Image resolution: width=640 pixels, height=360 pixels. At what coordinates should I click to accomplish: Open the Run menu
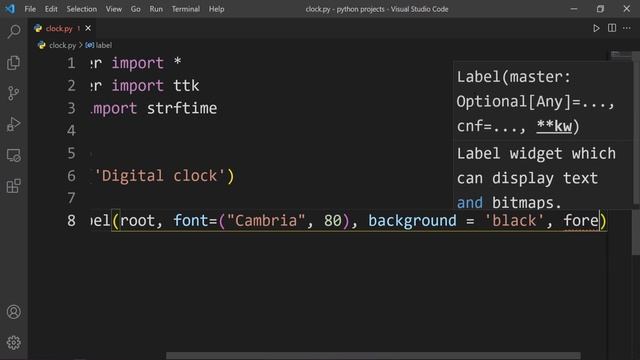pos(156,9)
